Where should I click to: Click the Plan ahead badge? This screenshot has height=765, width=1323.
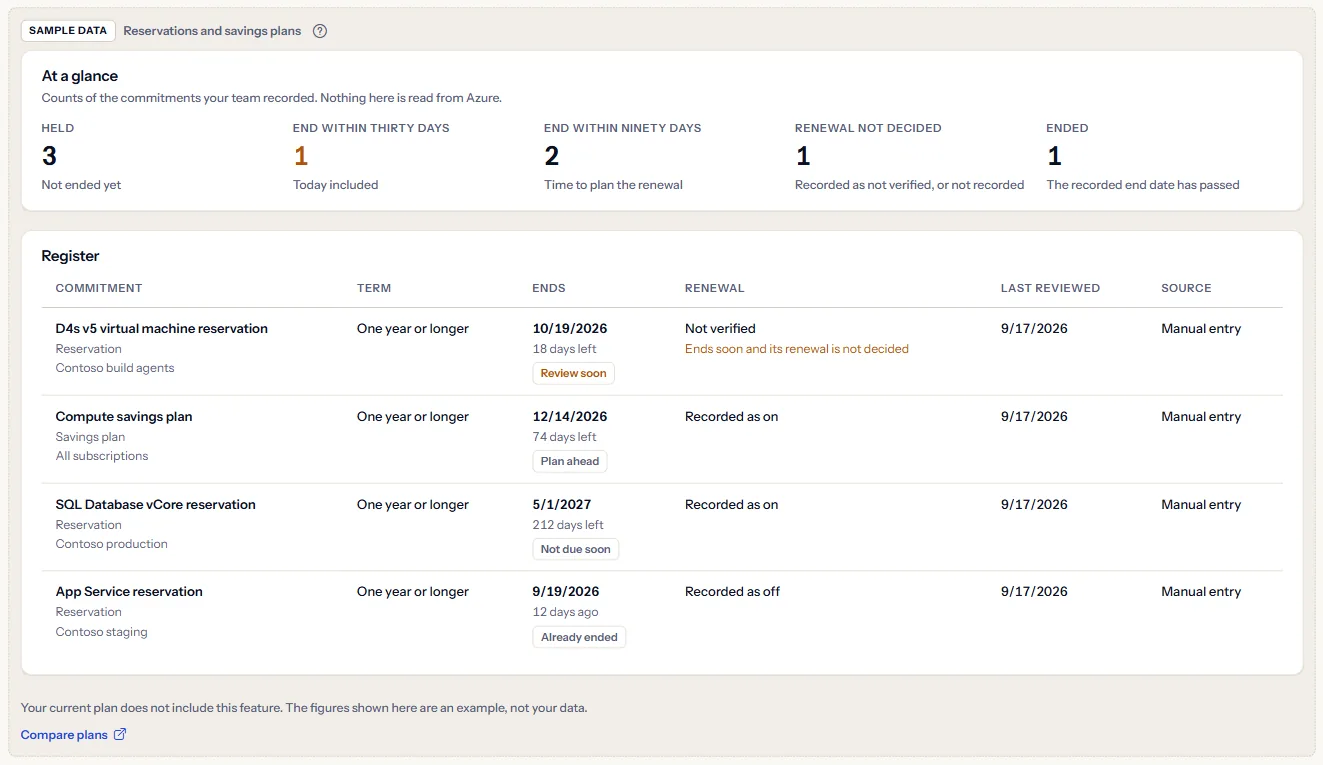tap(570, 461)
